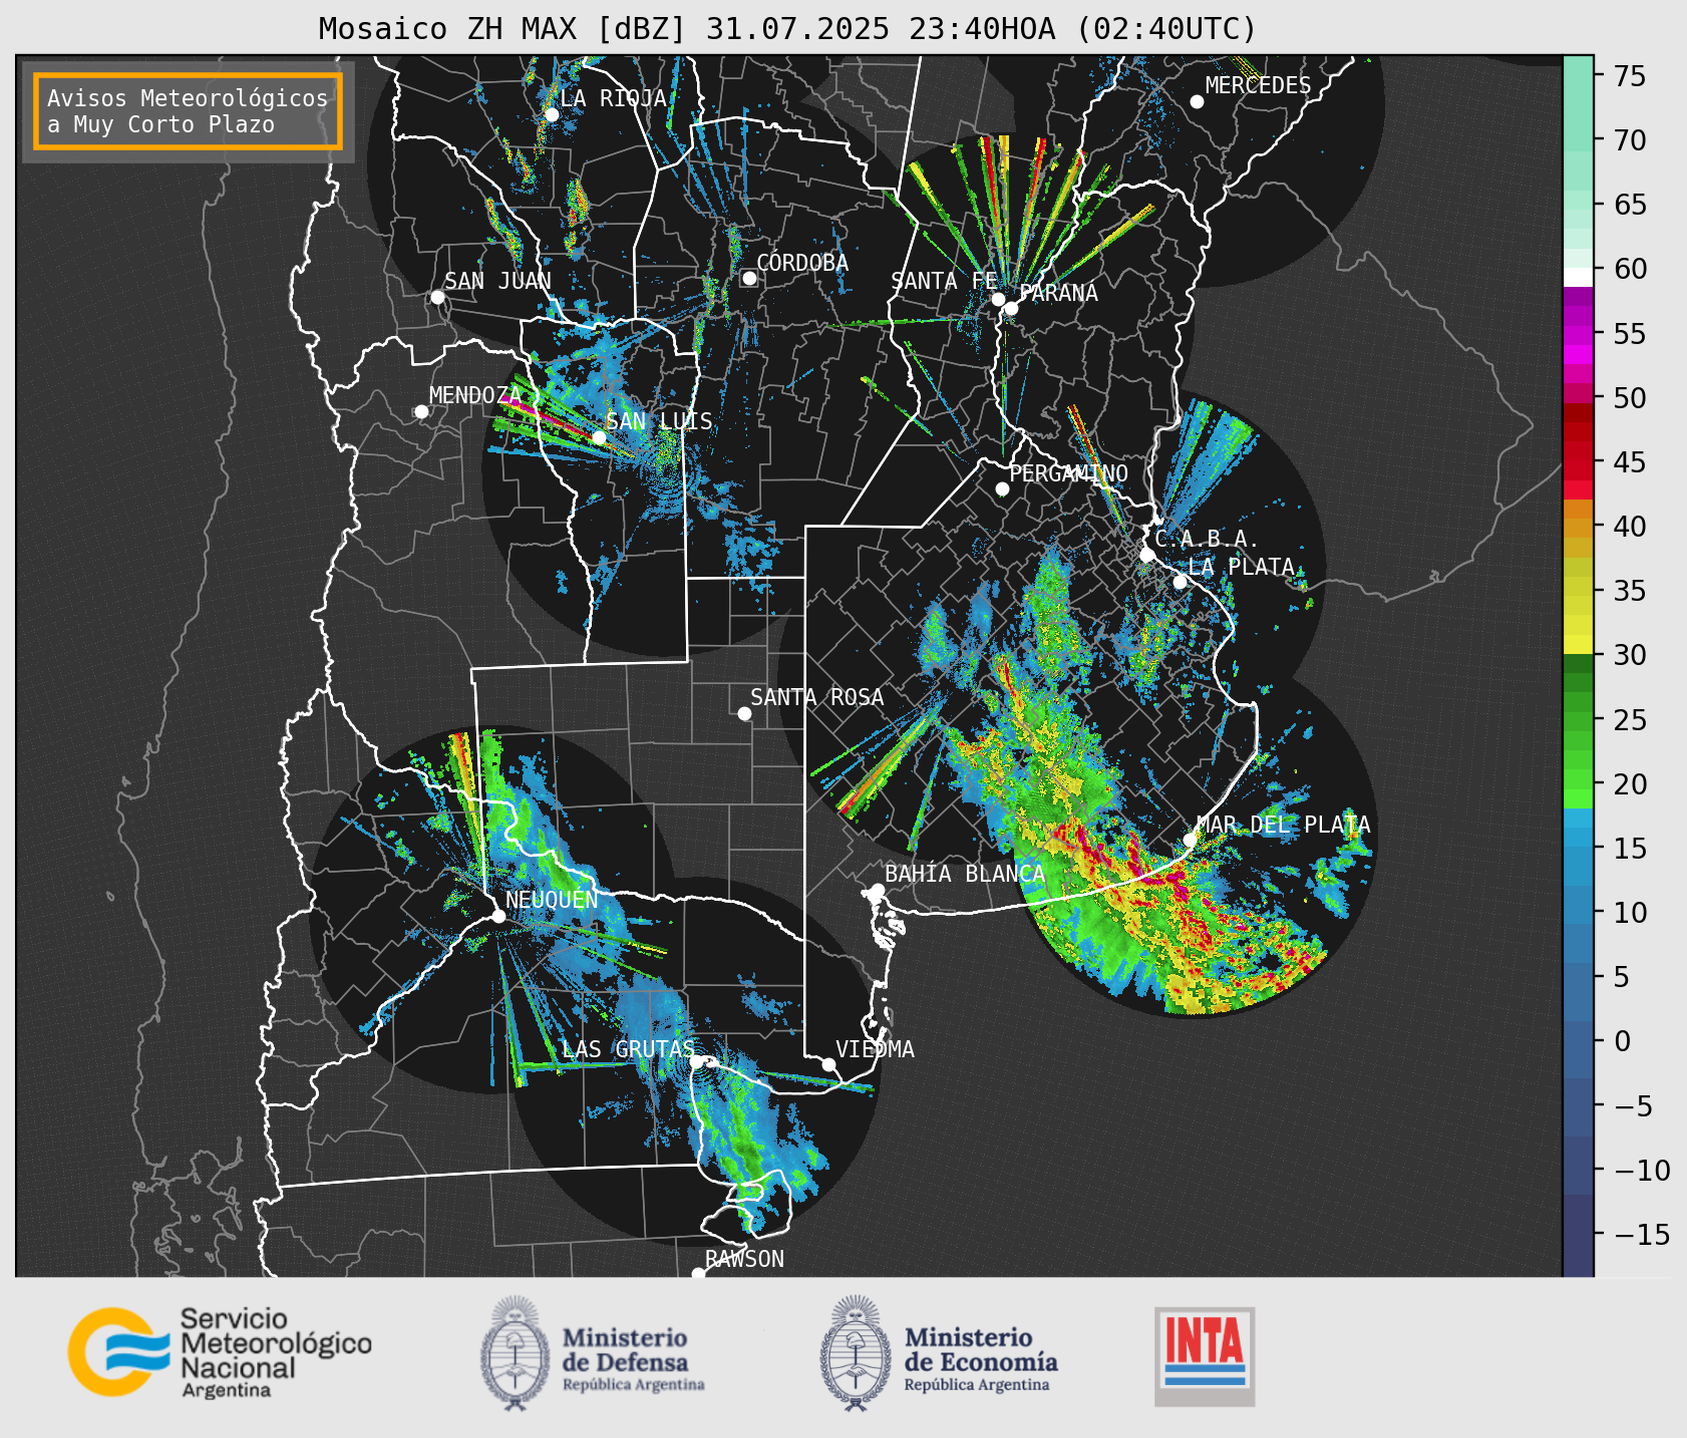Click the 0 label on the dBZ scale
The image size is (1687, 1438).
pyautogui.click(x=1622, y=1041)
